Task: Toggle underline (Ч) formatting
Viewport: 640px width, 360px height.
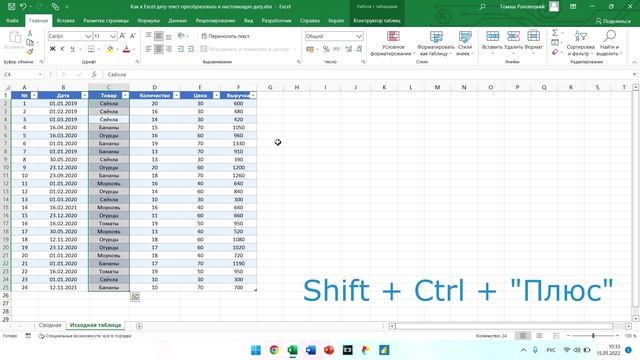Action: (72, 49)
